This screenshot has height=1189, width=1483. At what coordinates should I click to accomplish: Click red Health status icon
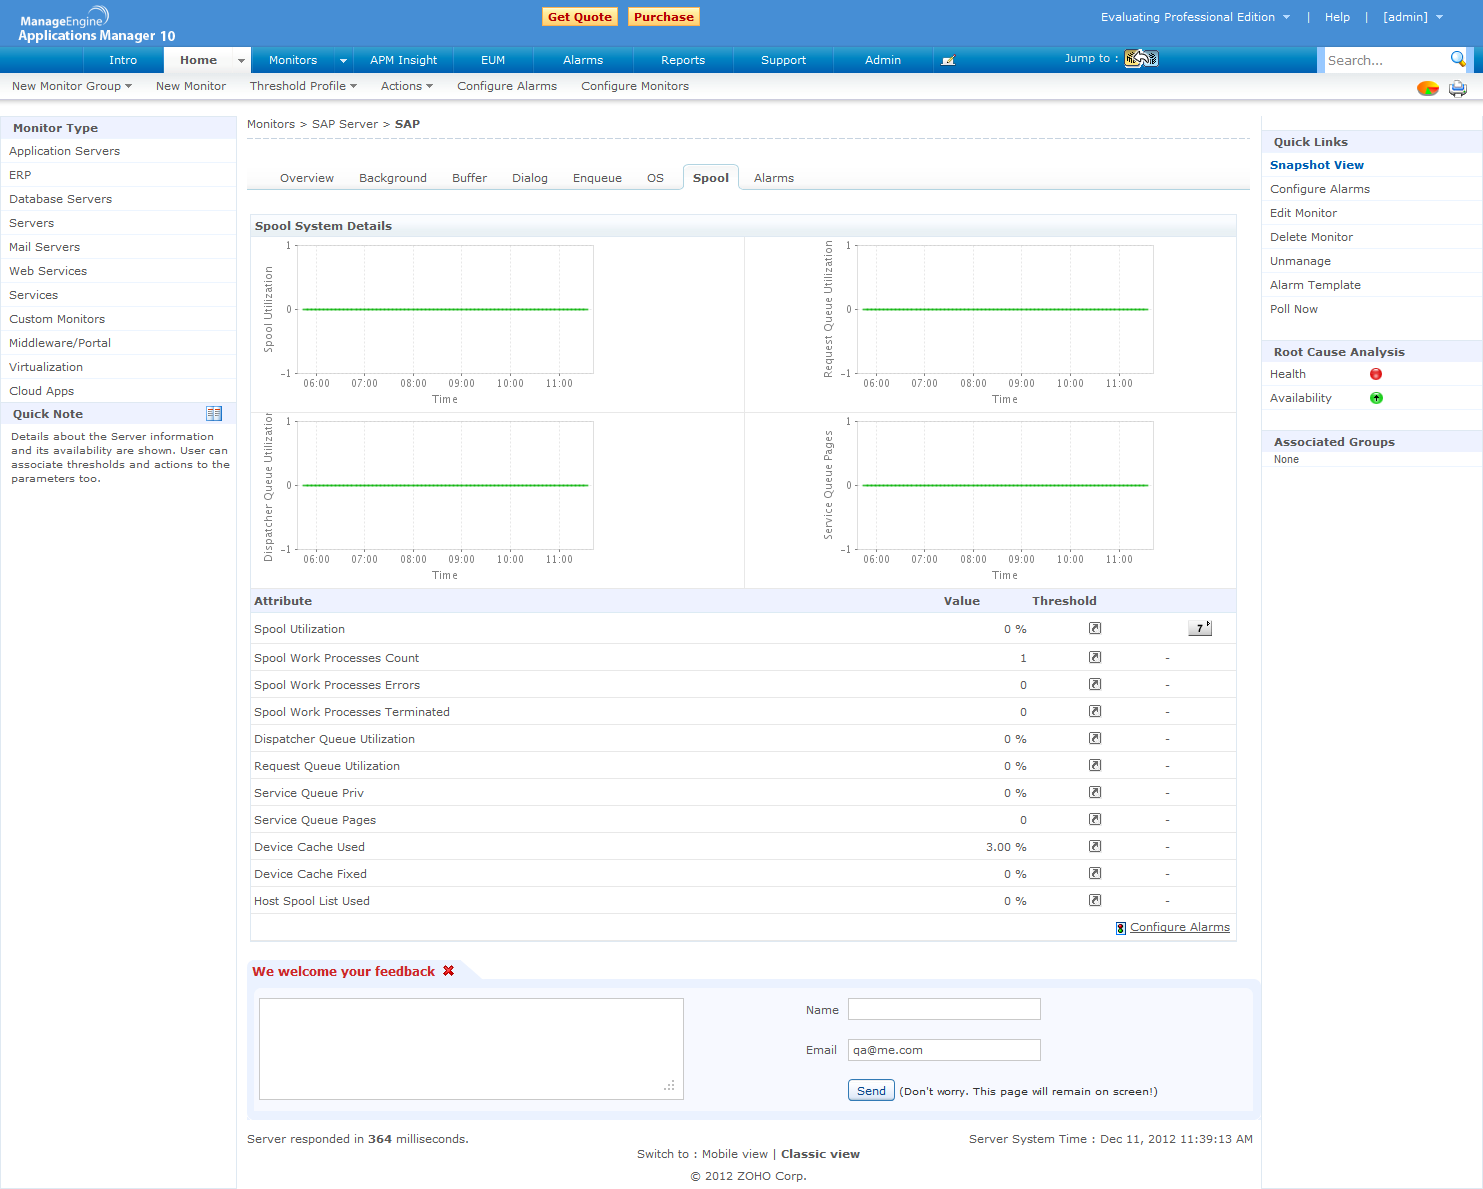(1376, 374)
